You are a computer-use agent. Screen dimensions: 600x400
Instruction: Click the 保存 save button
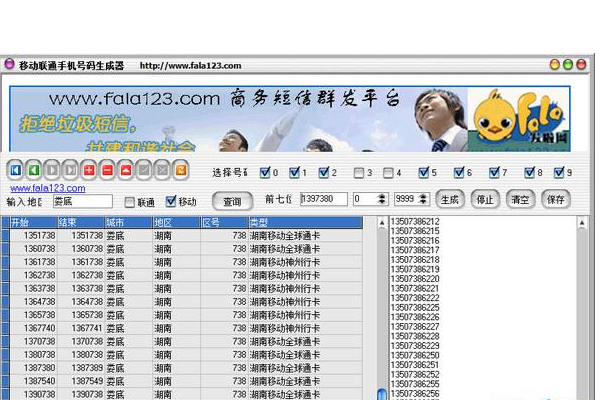556,199
